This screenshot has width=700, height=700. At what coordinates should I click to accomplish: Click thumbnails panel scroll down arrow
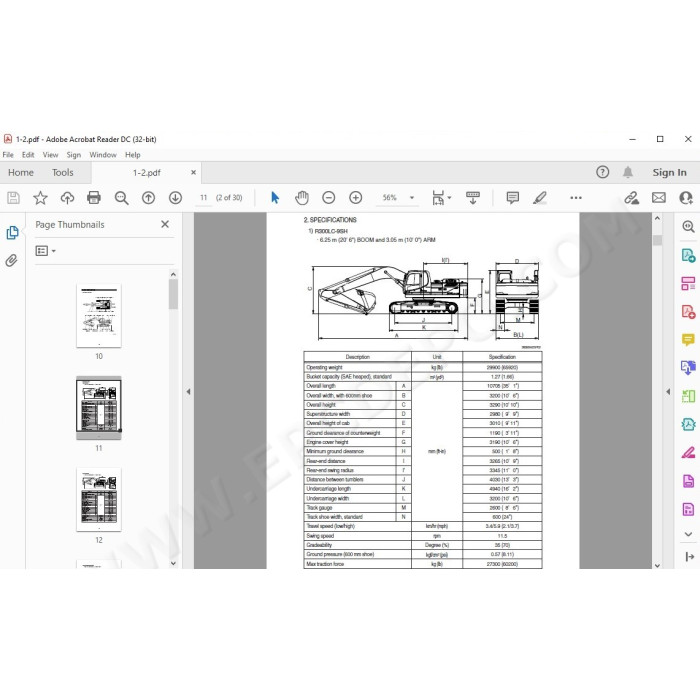pos(173,563)
